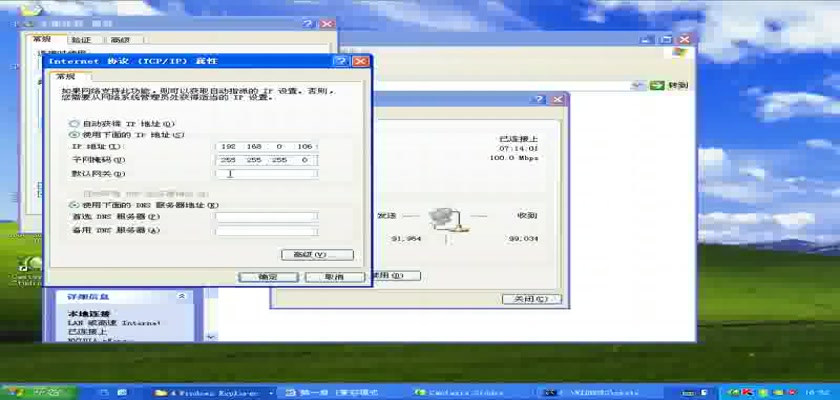
Task: Select the 自动获得 IP 地址 radio button
Action: [x=74, y=124]
